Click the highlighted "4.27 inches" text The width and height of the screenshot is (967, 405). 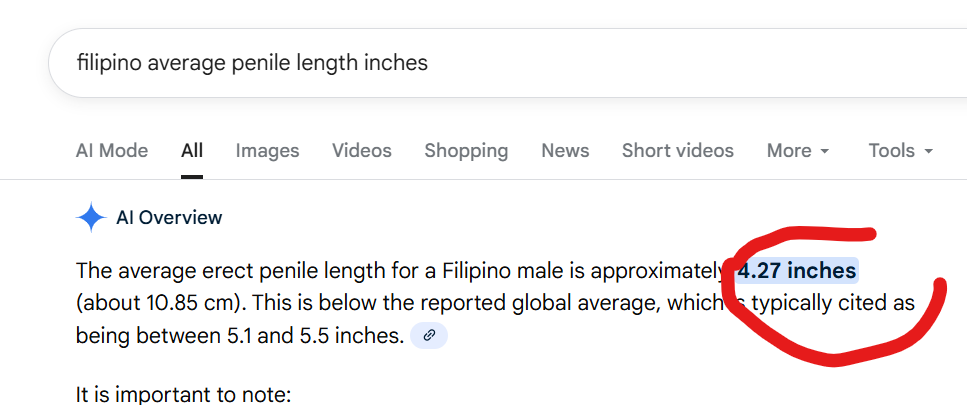(x=797, y=271)
